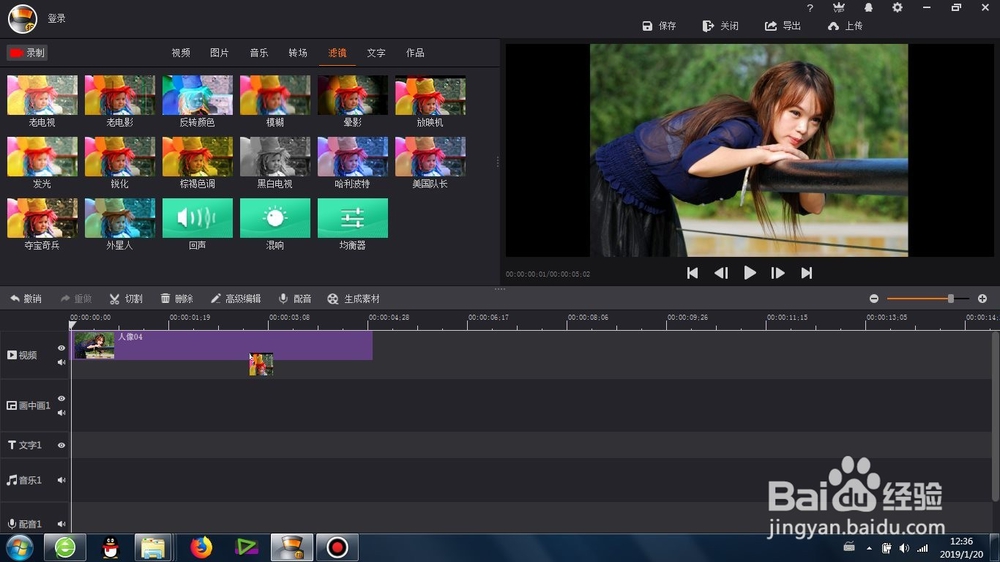
Task: Toggle visibility eye of 文字1 track
Action: 61,445
